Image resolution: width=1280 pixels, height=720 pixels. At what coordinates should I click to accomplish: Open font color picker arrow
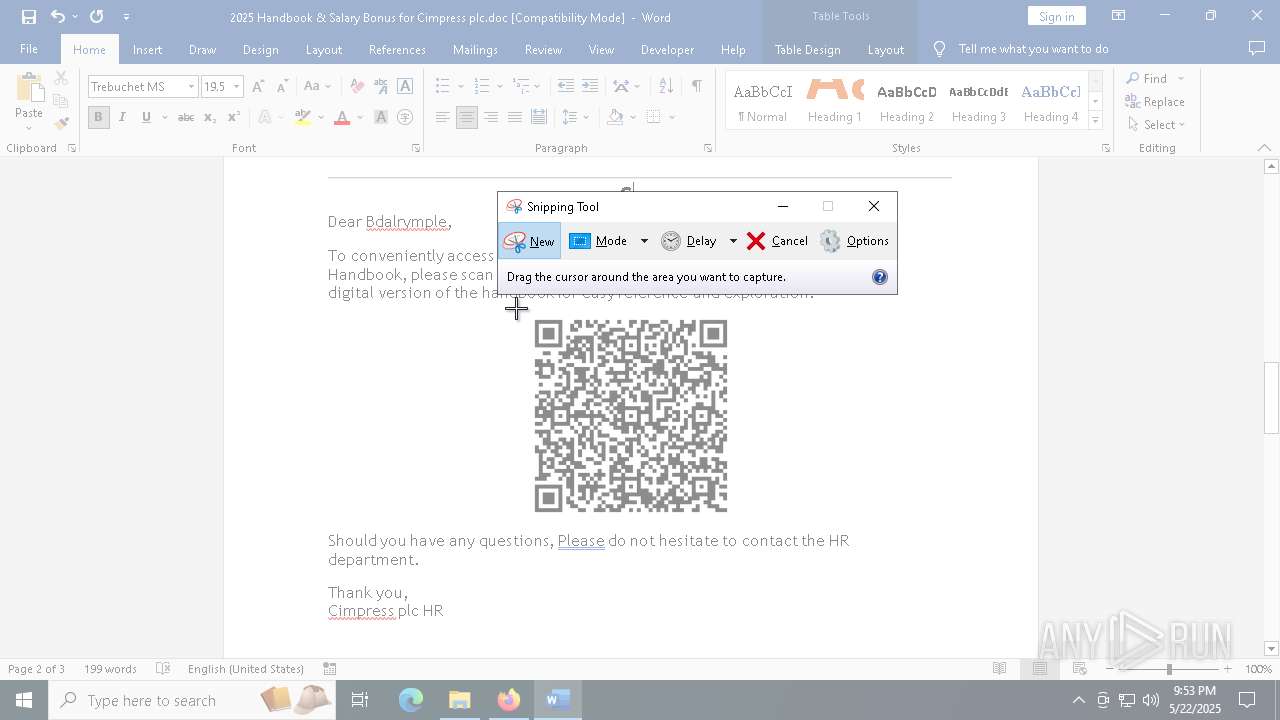361,117
